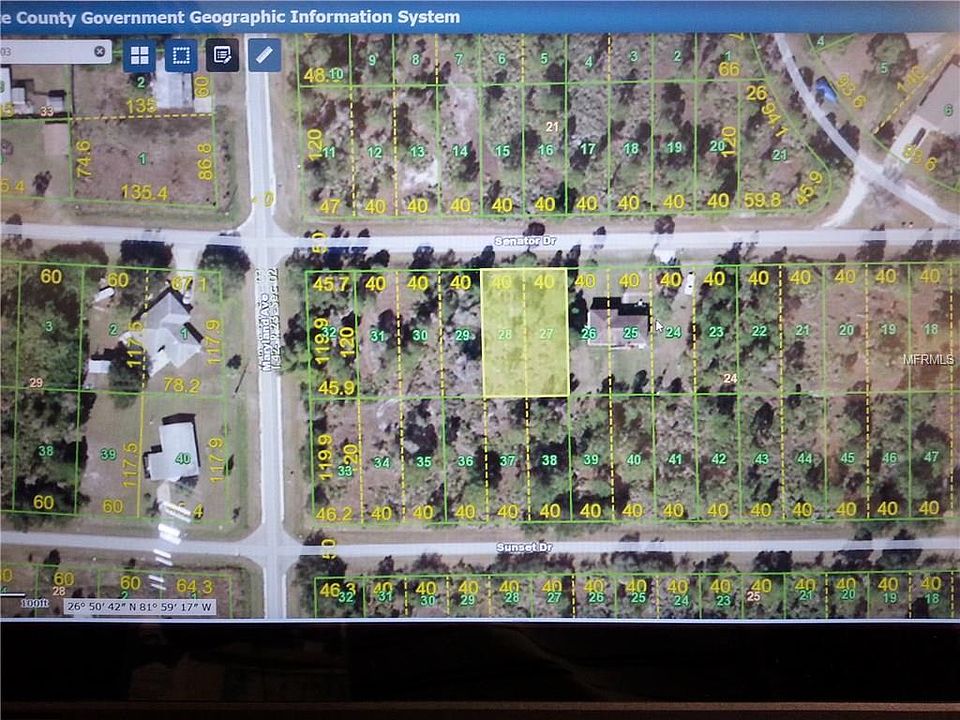Select the dimension label 78.2
Image resolution: width=960 pixels, height=720 pixels.
[181, 385]
